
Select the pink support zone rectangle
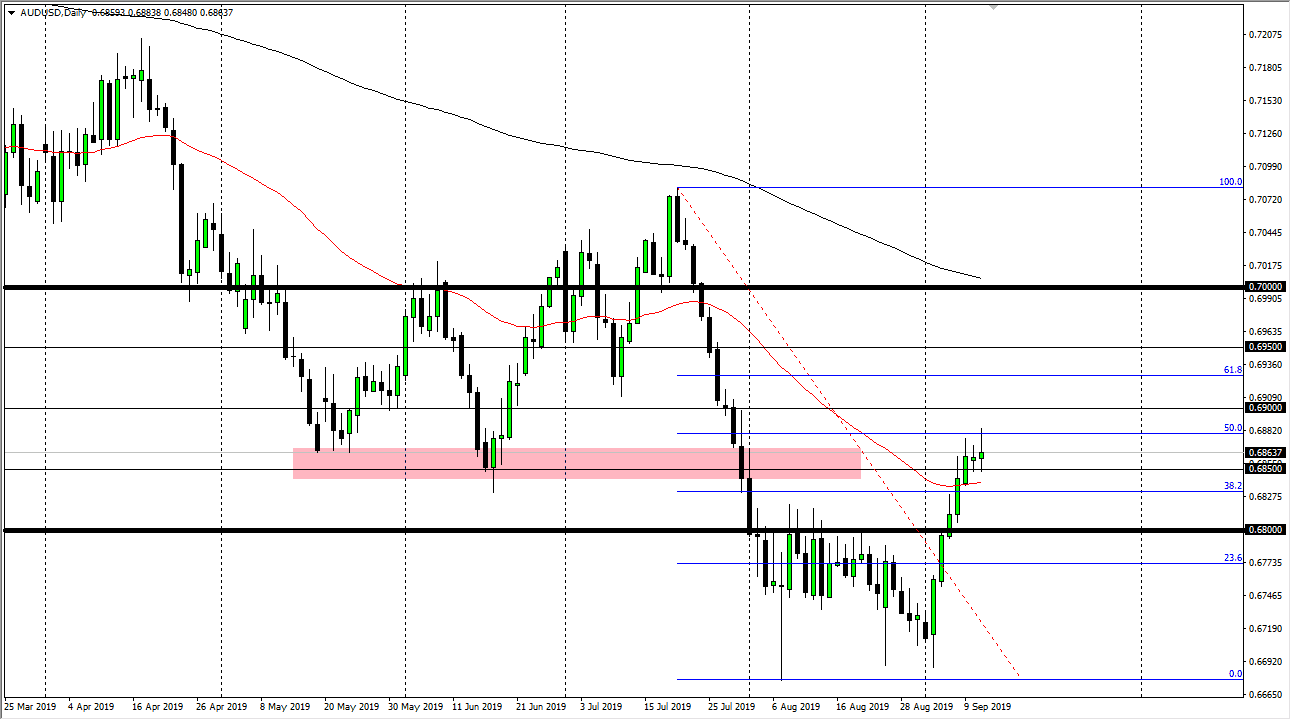pos(576,463)
